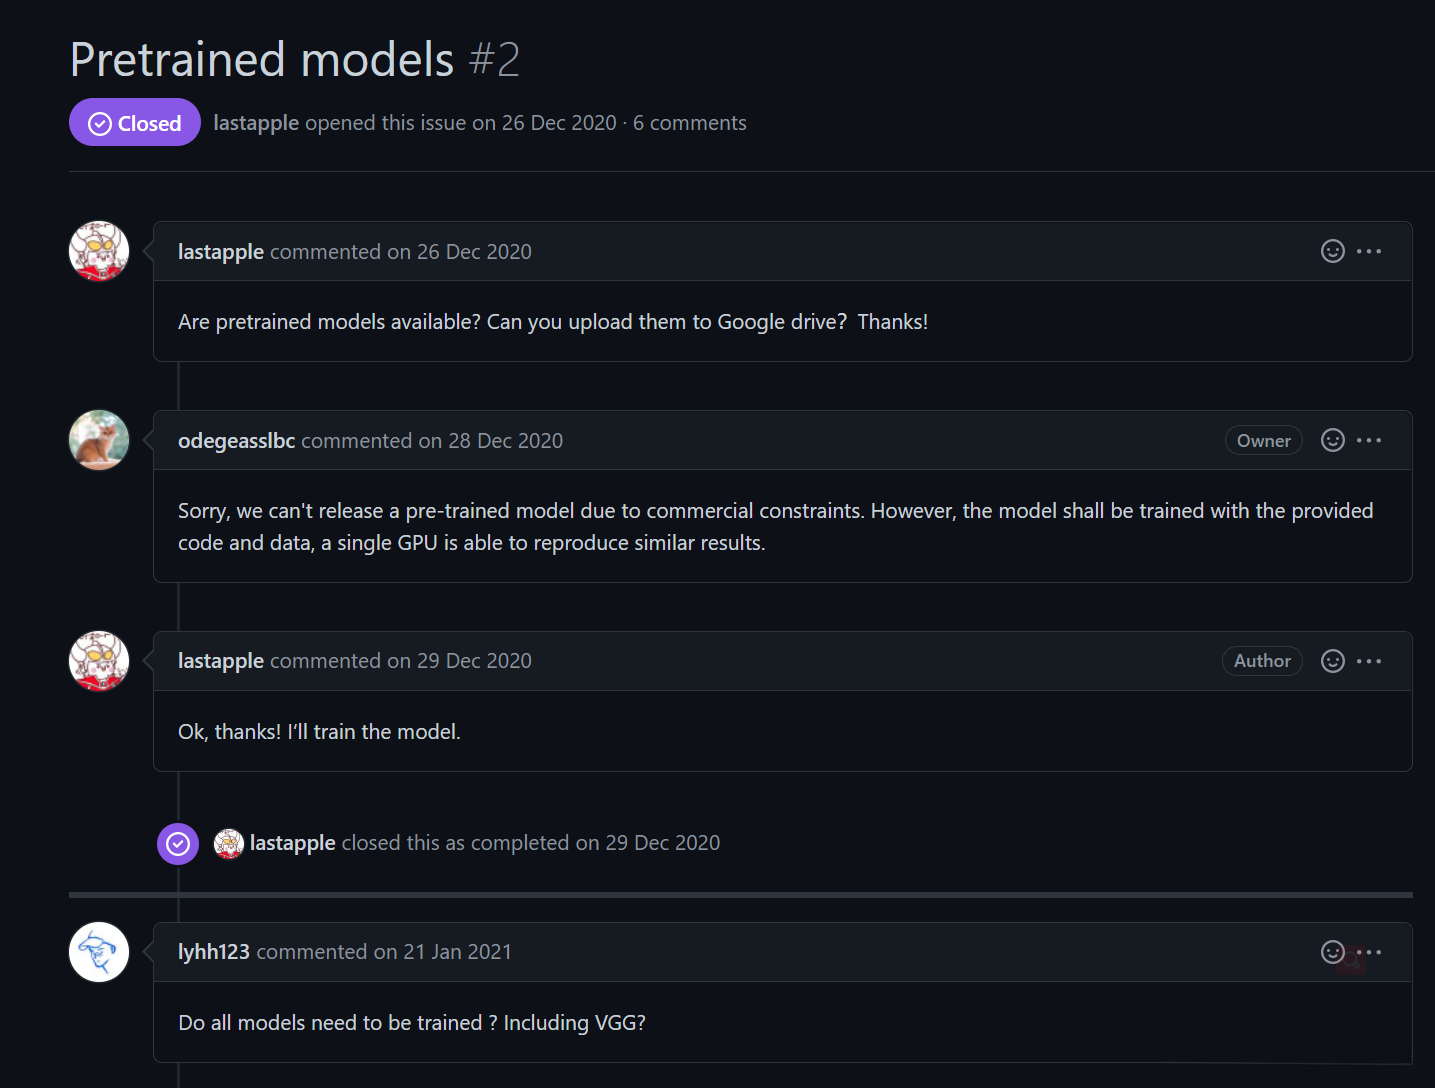
Task: Open options menu on lyhh123's comment
Action: click(1370, 952)
